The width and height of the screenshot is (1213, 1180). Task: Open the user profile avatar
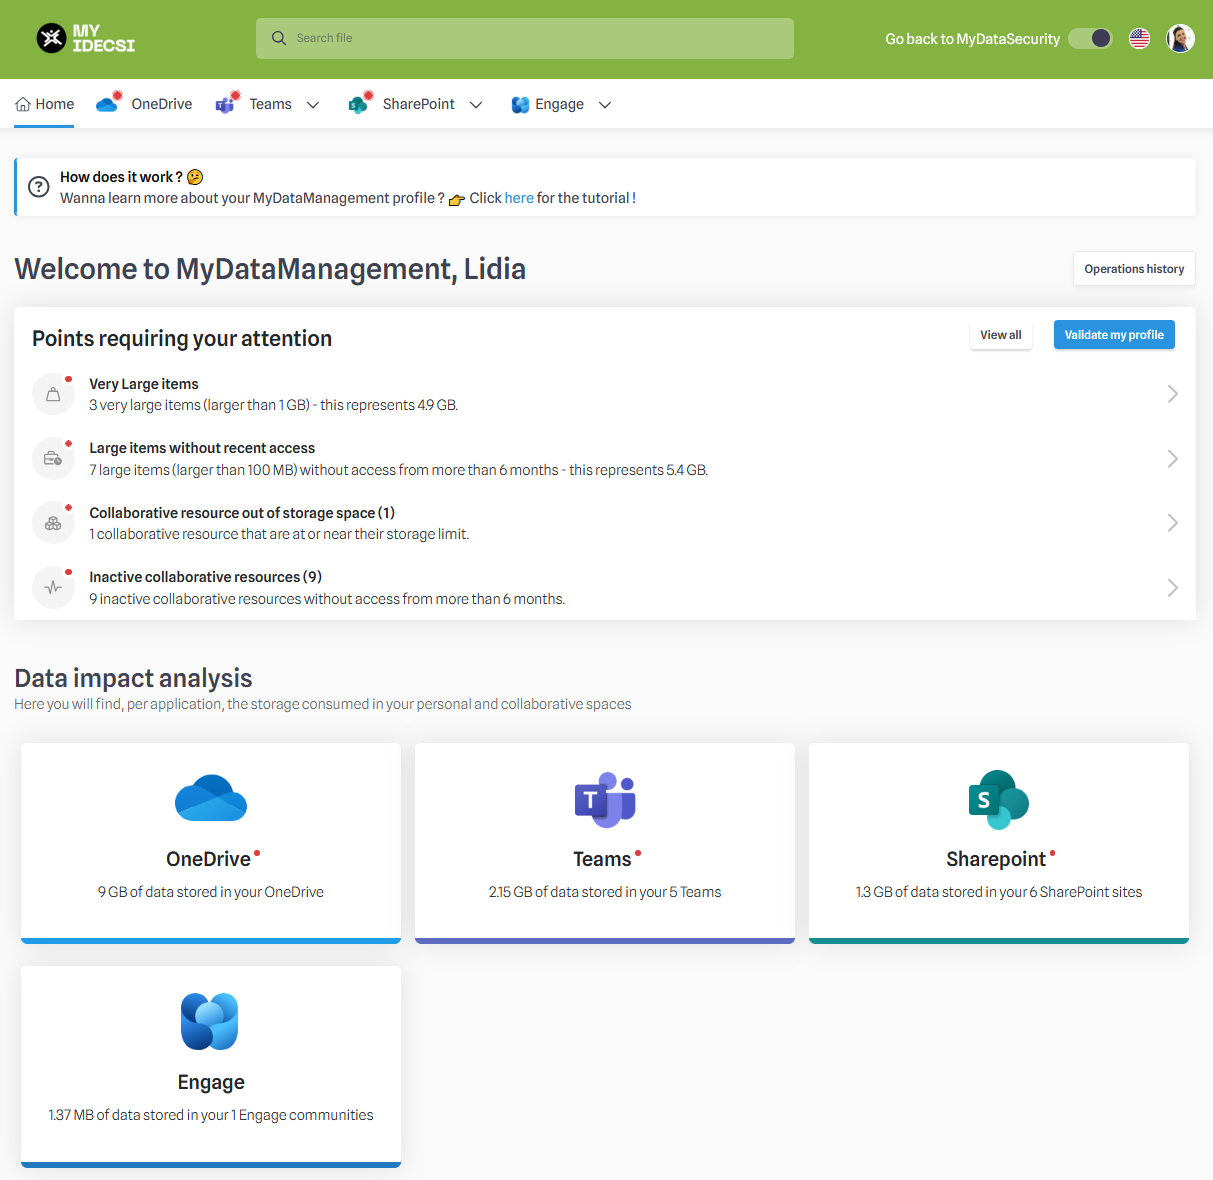pyautogui.click(x=1180, y=39)
